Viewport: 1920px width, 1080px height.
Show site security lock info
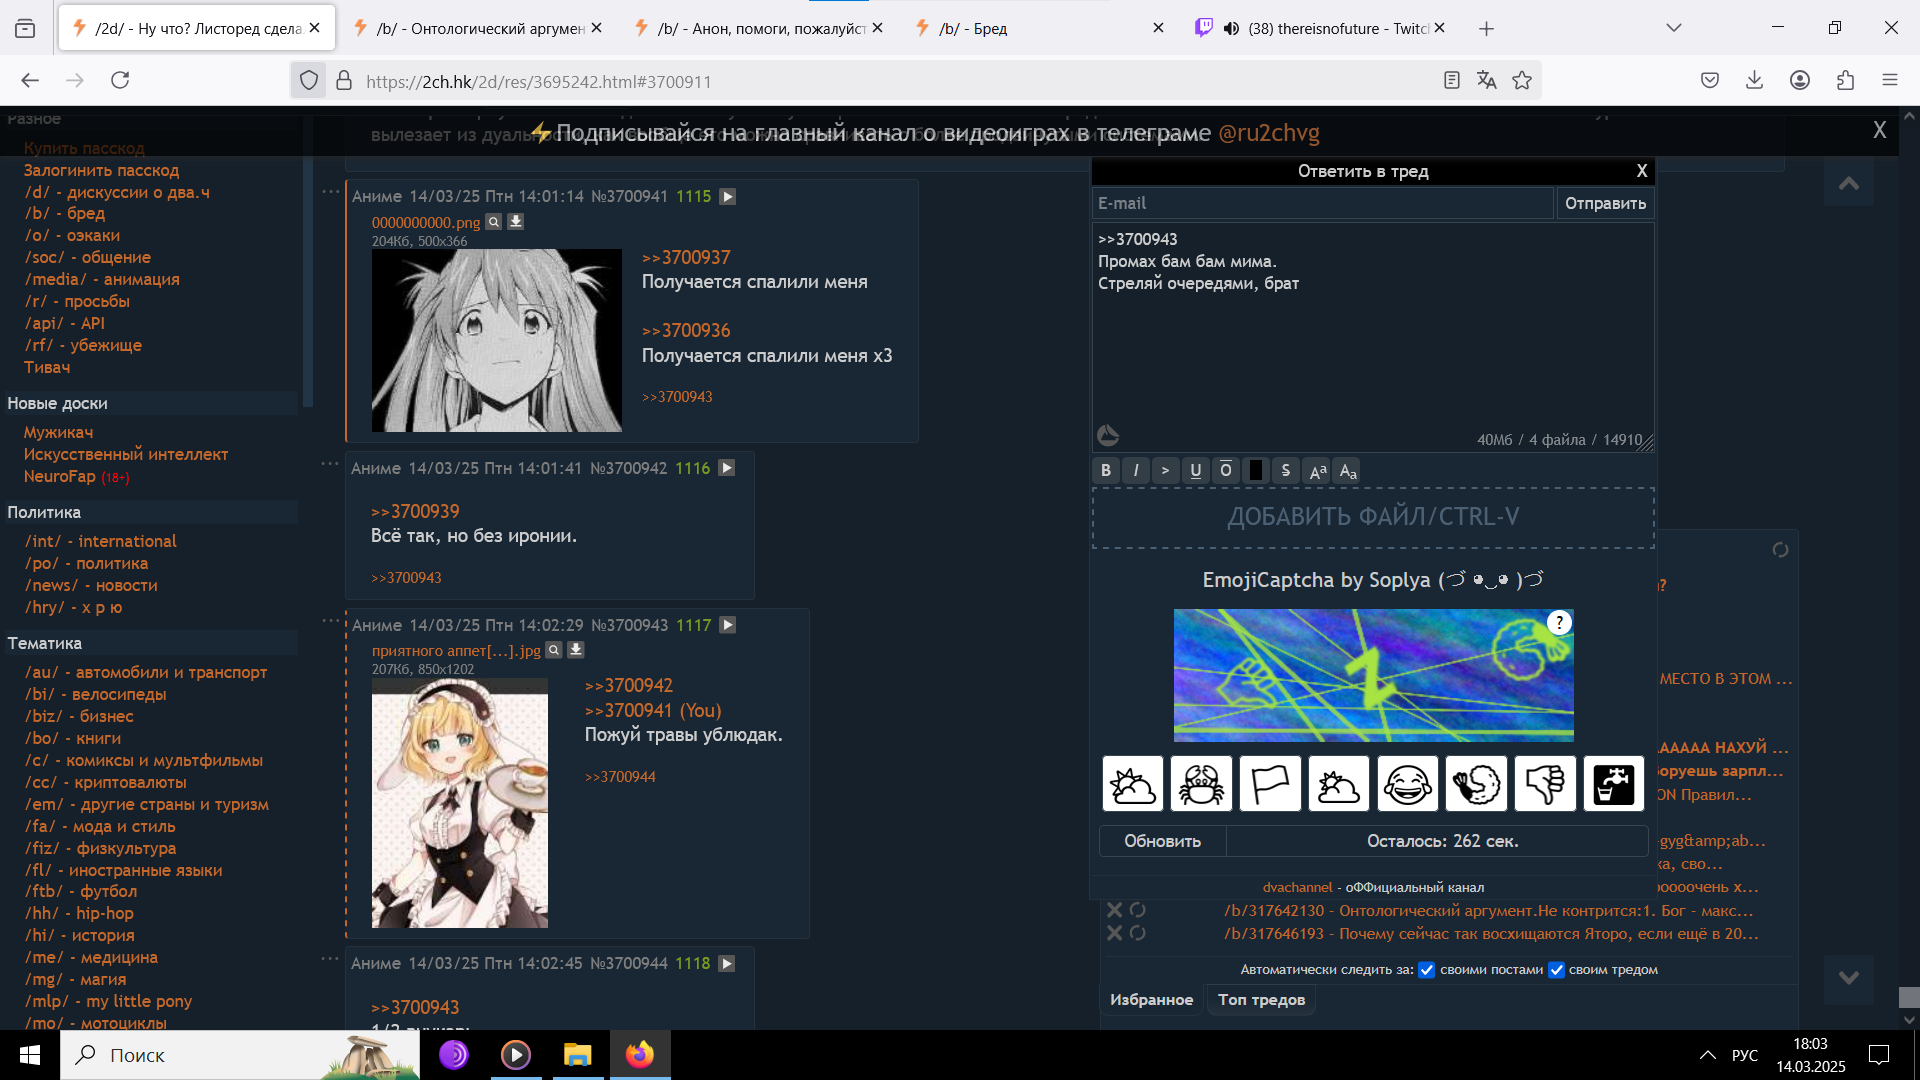(344, 81)
